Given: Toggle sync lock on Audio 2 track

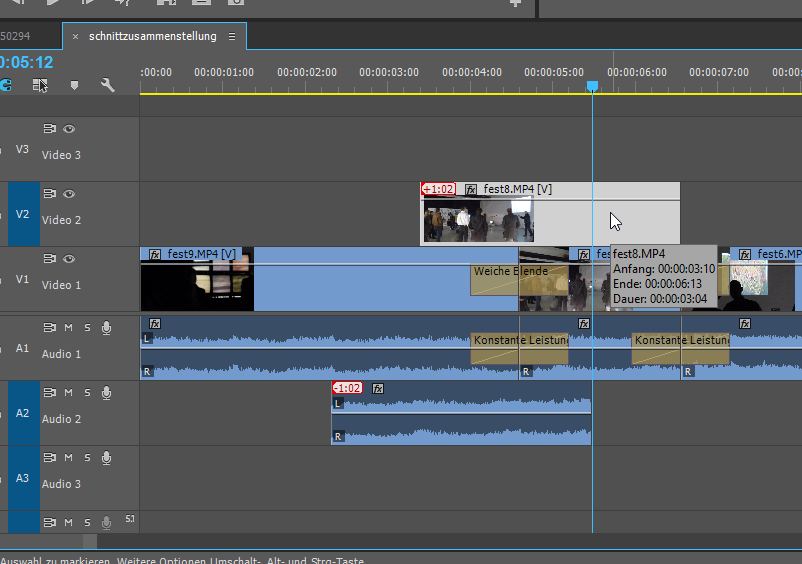Looking at the screenshot, I should pos(49,393).
